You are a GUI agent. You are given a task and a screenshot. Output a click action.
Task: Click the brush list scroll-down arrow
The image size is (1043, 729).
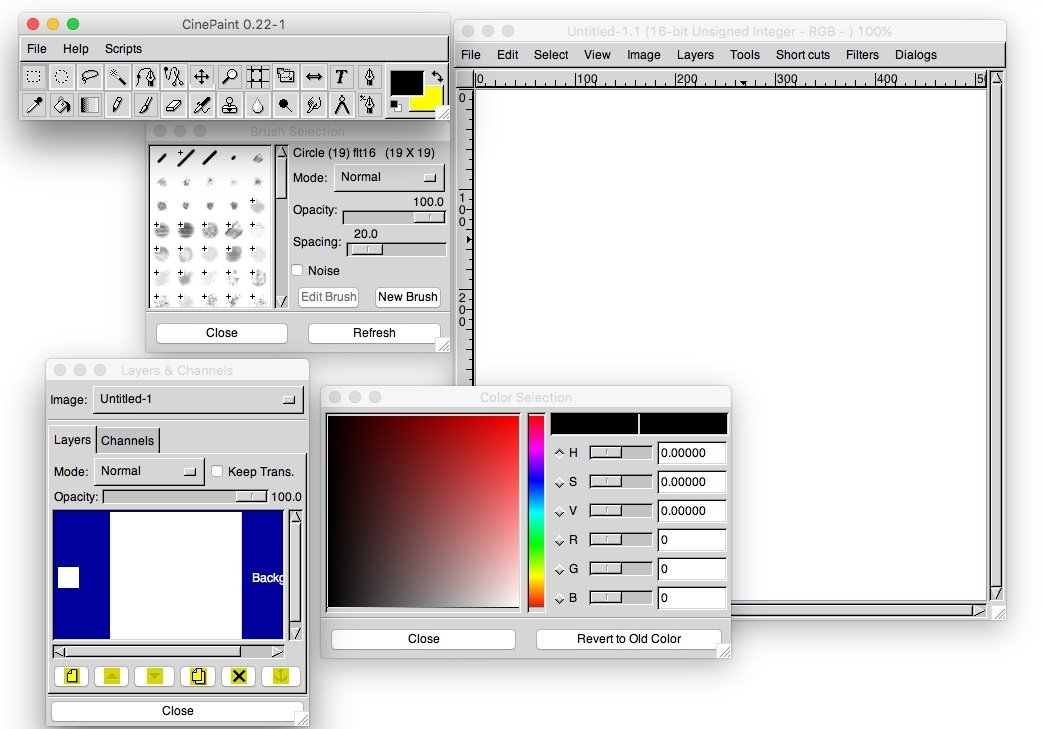coord(281,301)
